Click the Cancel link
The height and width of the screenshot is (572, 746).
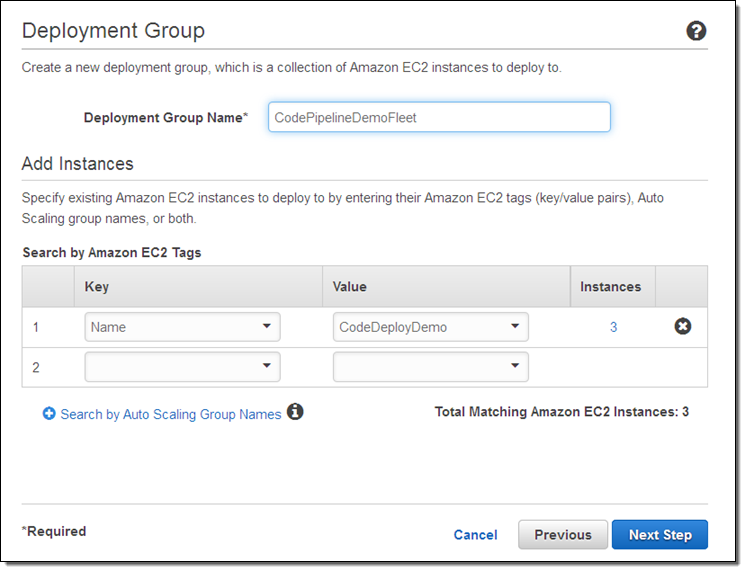pyautogui.click(x=475, y=535)
